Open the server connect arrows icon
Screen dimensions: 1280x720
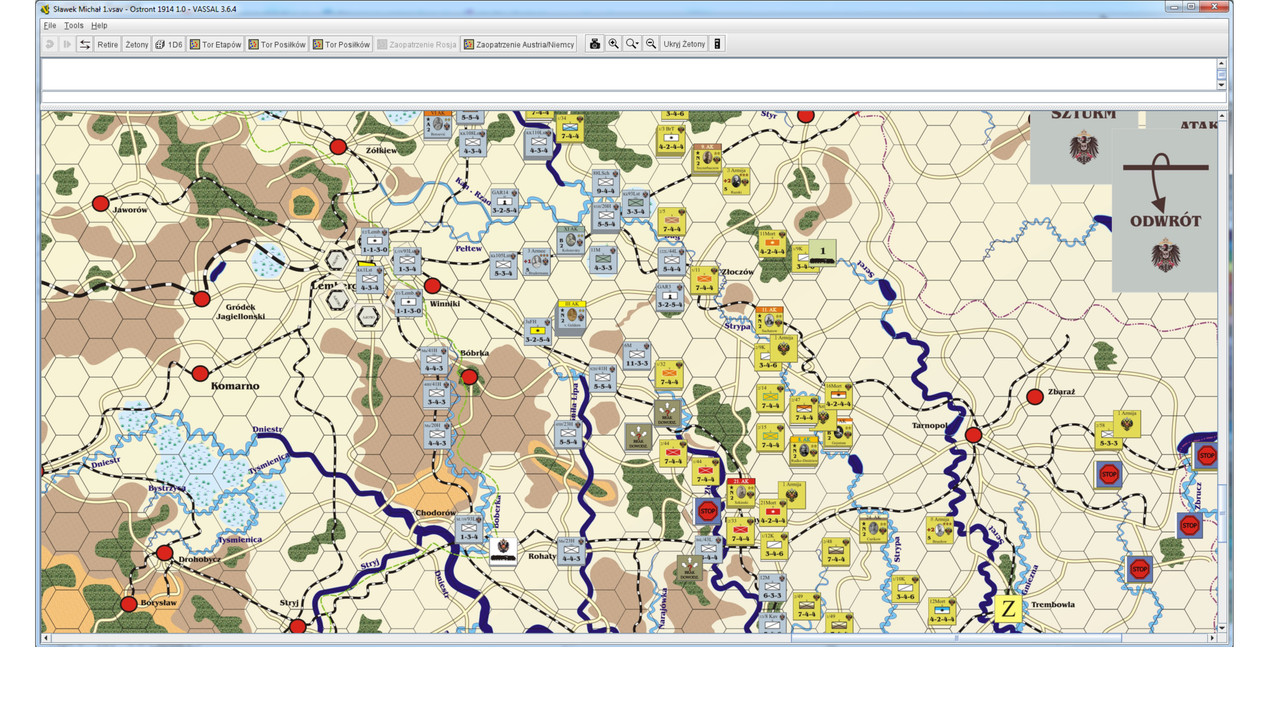(85, 44)
